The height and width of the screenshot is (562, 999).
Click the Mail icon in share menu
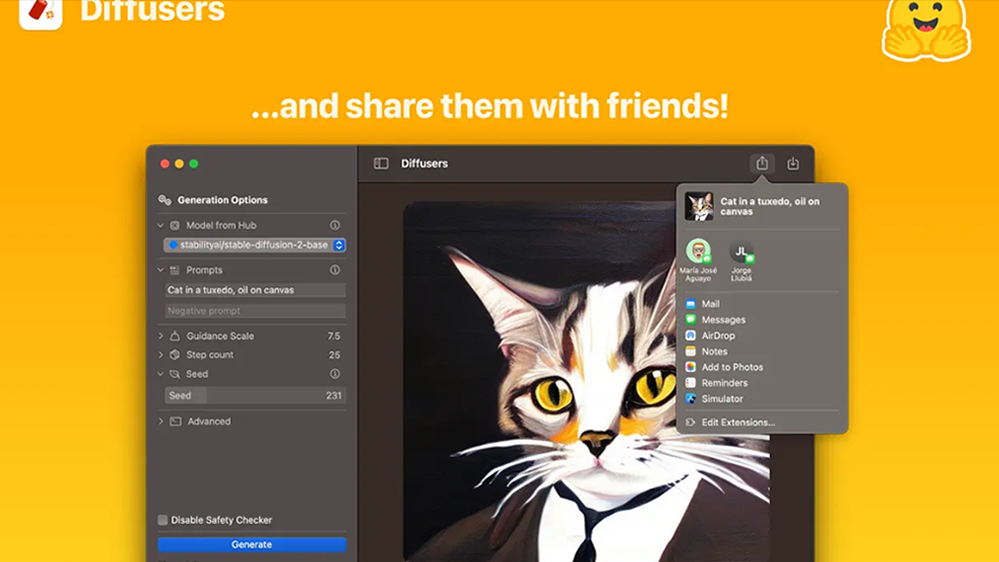(691, 304)
